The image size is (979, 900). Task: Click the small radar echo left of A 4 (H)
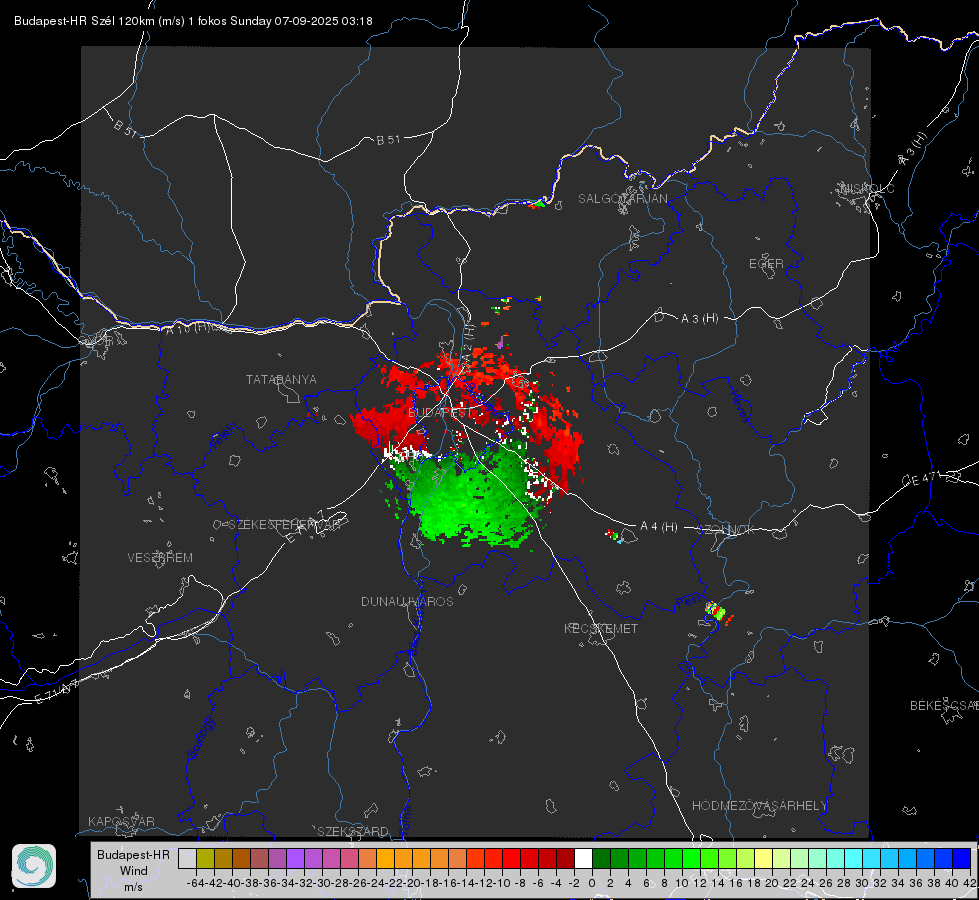point(613,535)
